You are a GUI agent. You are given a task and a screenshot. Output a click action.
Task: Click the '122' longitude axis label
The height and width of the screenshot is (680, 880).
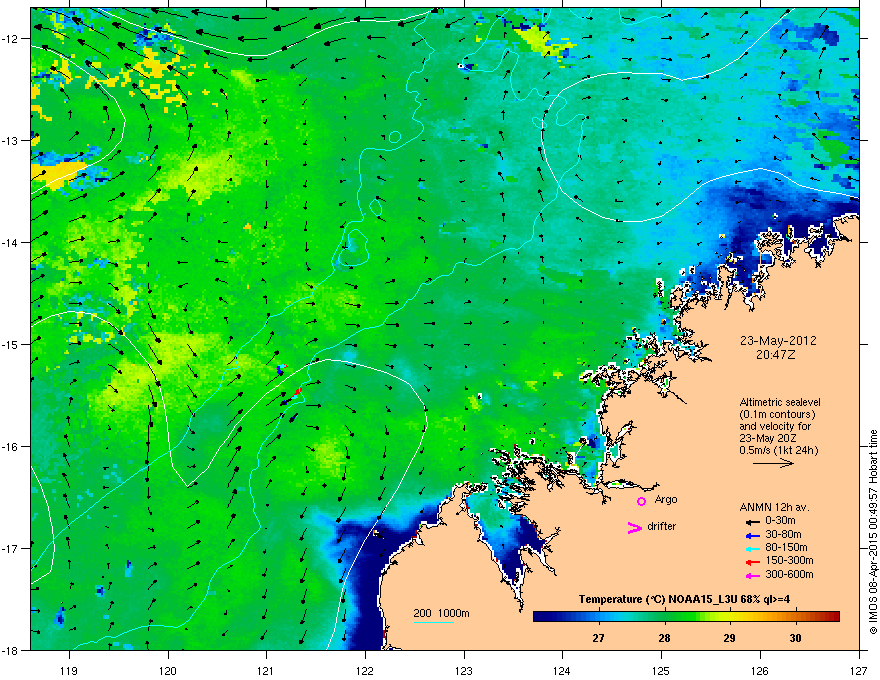365,670
